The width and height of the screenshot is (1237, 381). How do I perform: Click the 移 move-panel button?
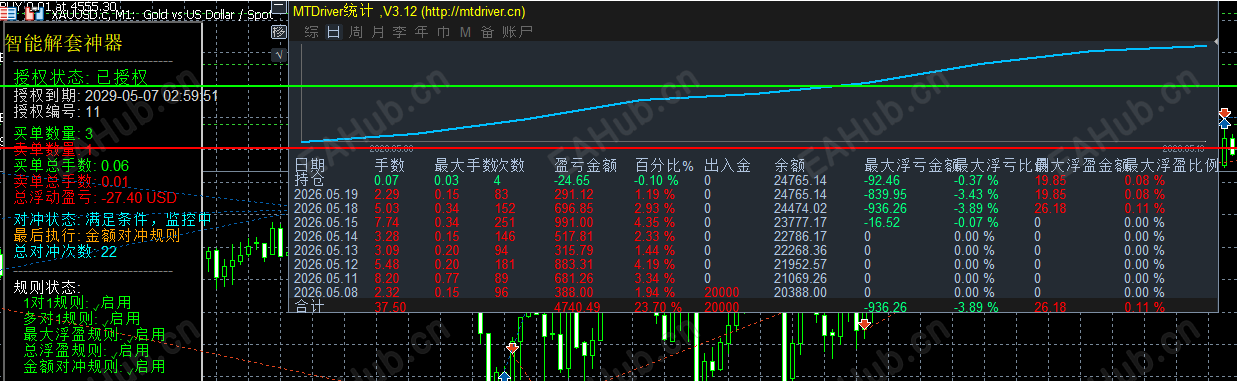[279, 33]
